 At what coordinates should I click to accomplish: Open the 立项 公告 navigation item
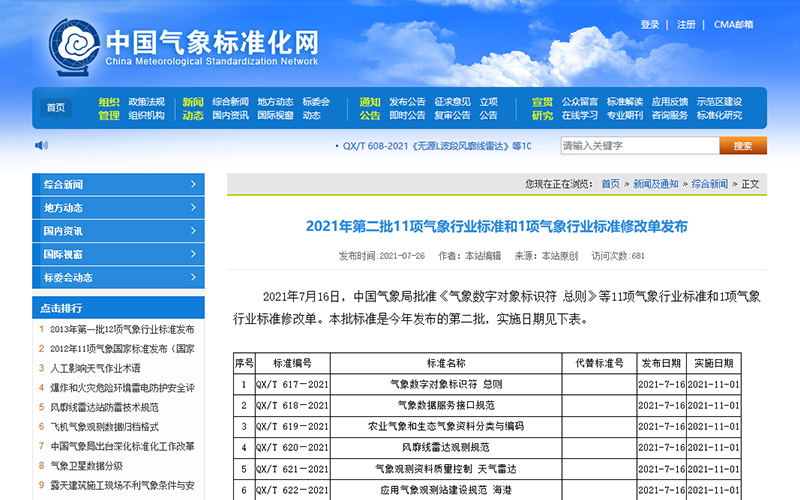pyautogui.click(x=488, y=108)
